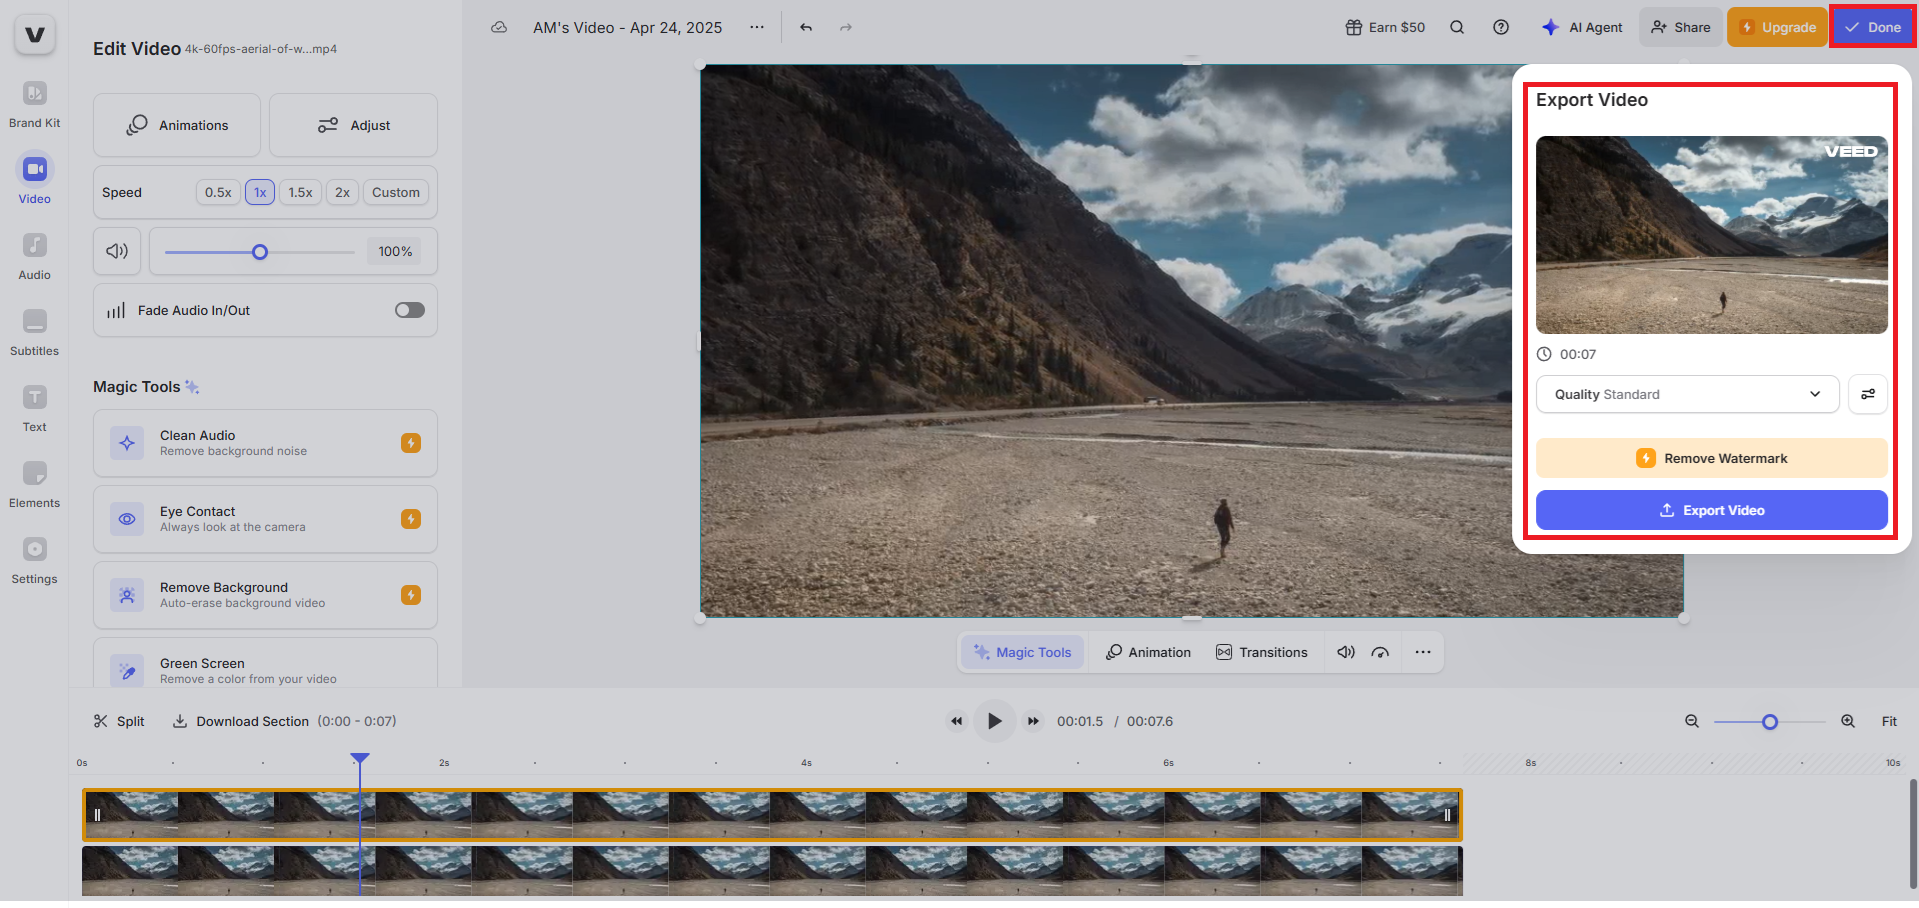
Task: Export the video
Action: 1711,510
